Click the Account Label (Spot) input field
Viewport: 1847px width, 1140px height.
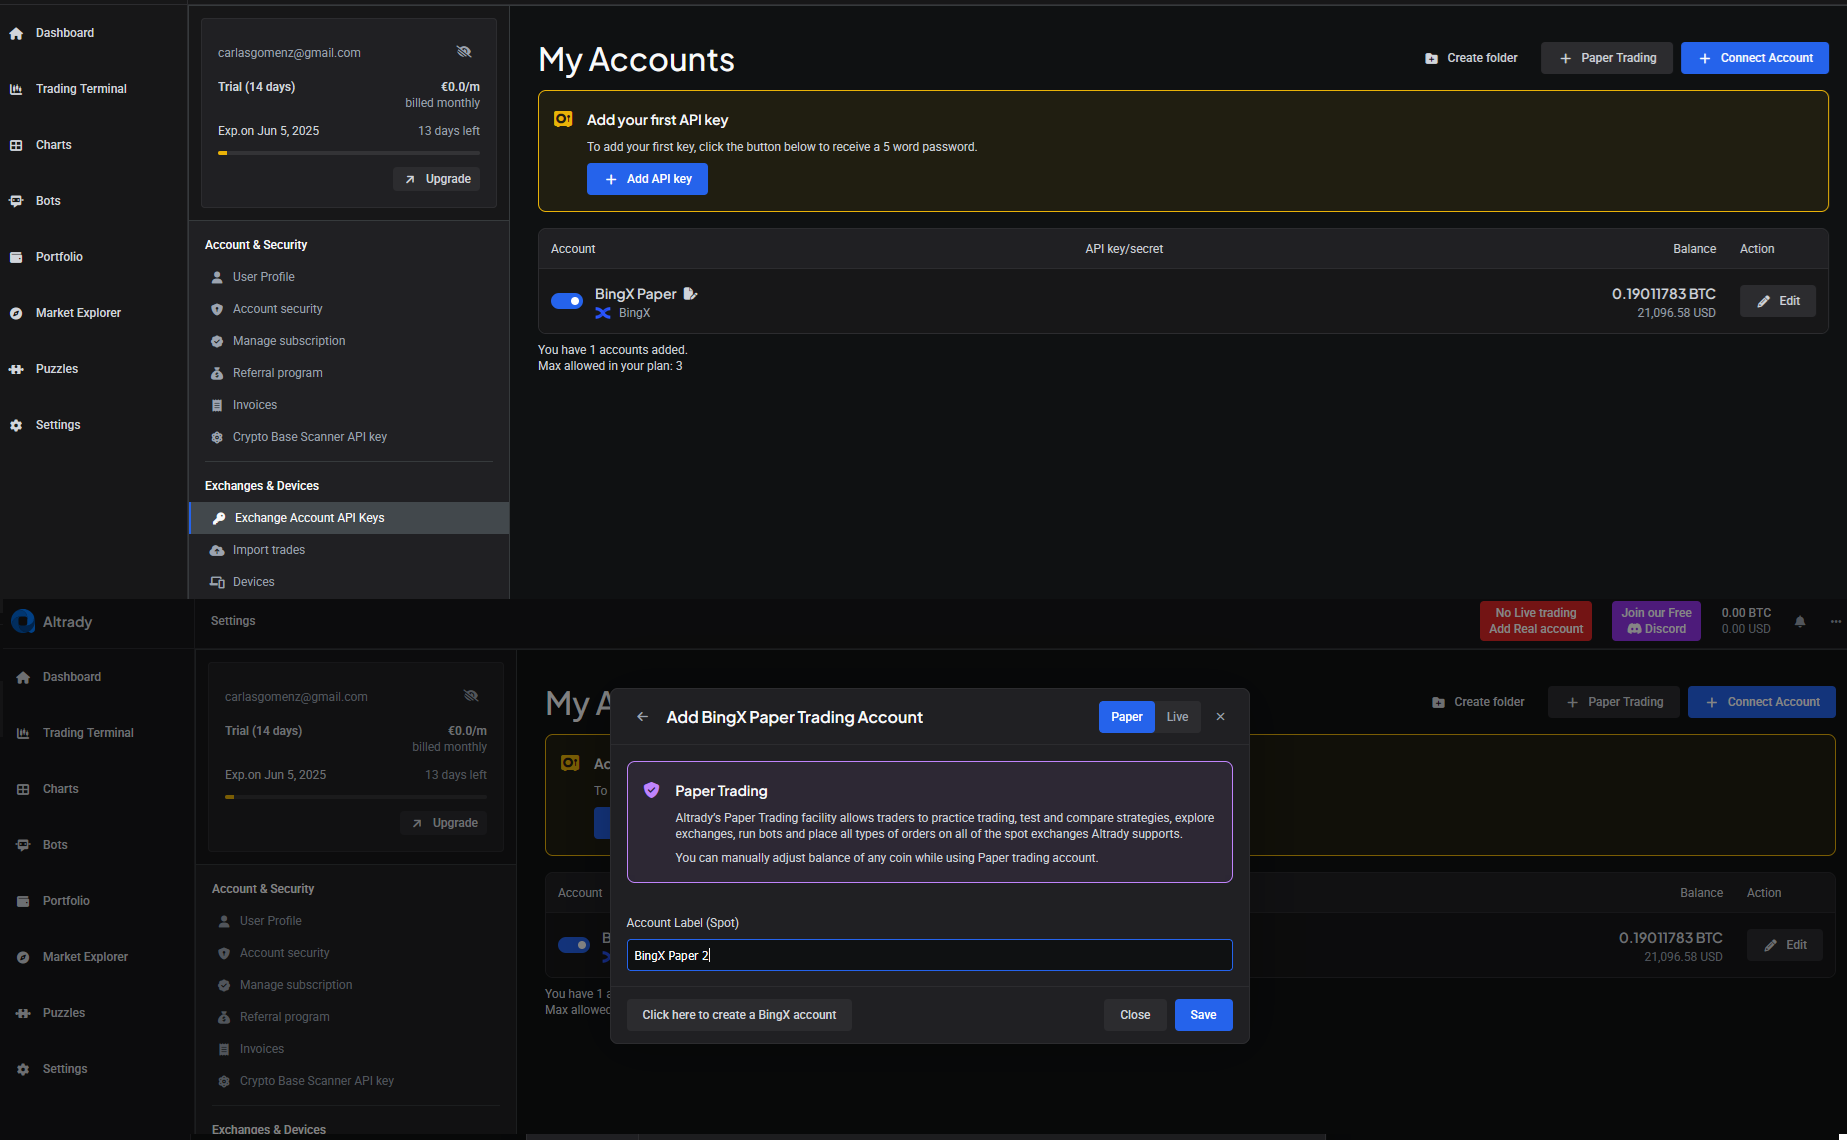[x=930, y=955]
